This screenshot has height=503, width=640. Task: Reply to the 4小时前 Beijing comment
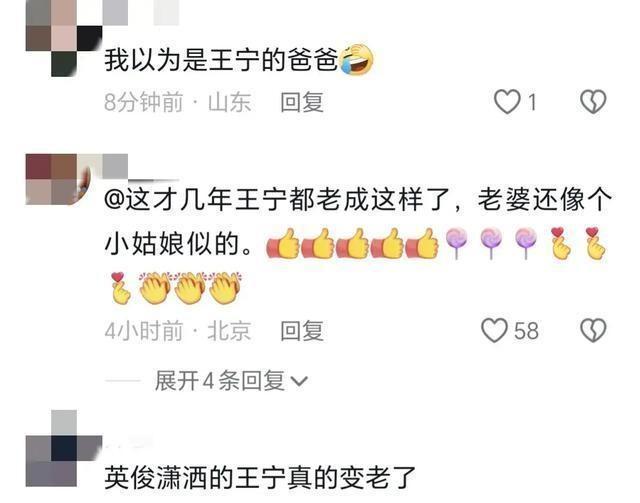click(x=302, y=331)
